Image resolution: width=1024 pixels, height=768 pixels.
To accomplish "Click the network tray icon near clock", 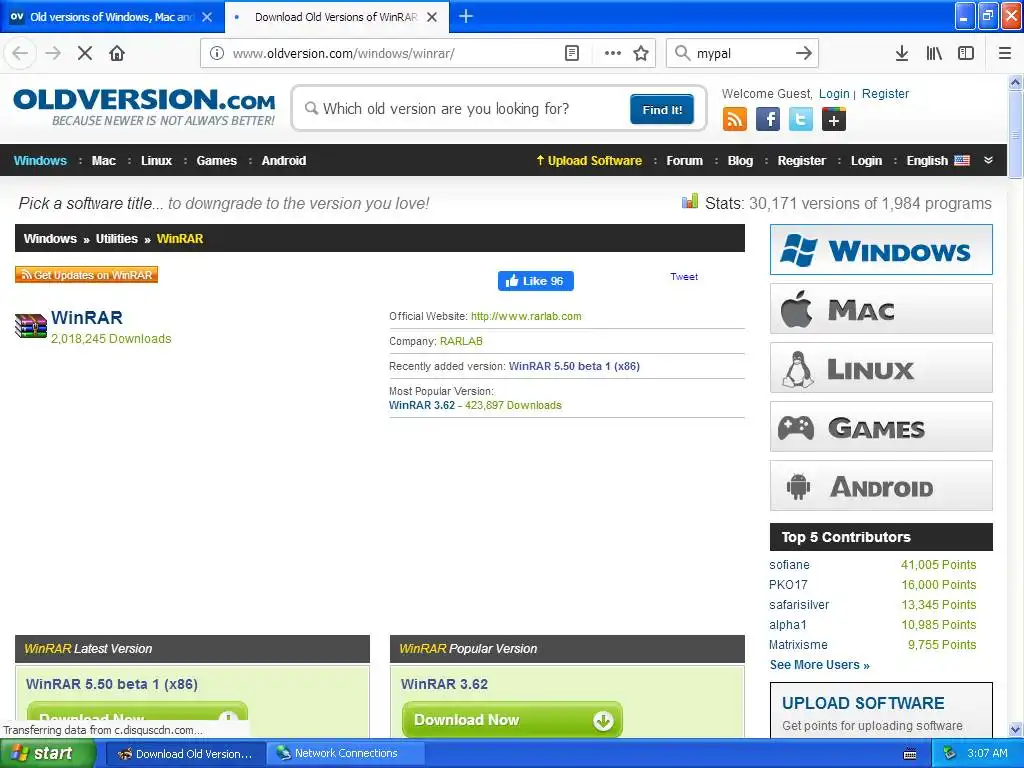I will click(949, 754).
